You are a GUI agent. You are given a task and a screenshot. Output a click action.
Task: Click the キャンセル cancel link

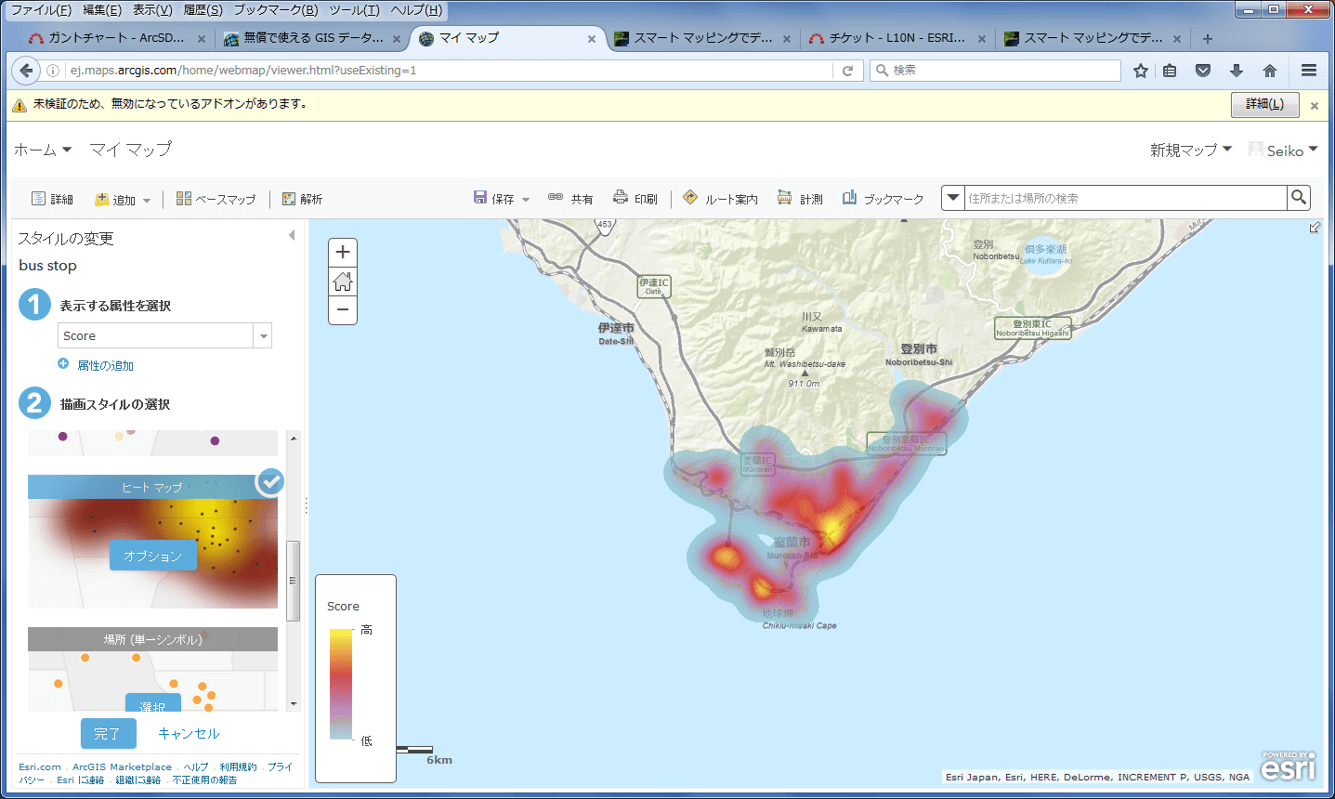(x=189, y=733)
